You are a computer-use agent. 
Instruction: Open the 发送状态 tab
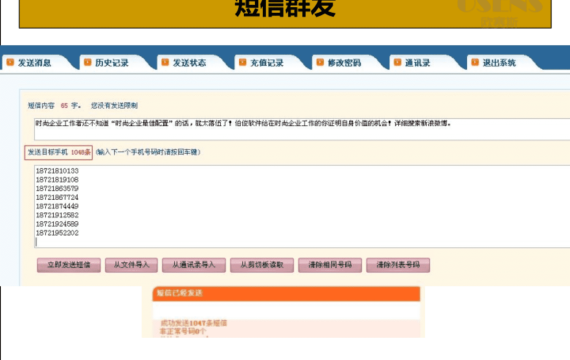click(189, 63)
